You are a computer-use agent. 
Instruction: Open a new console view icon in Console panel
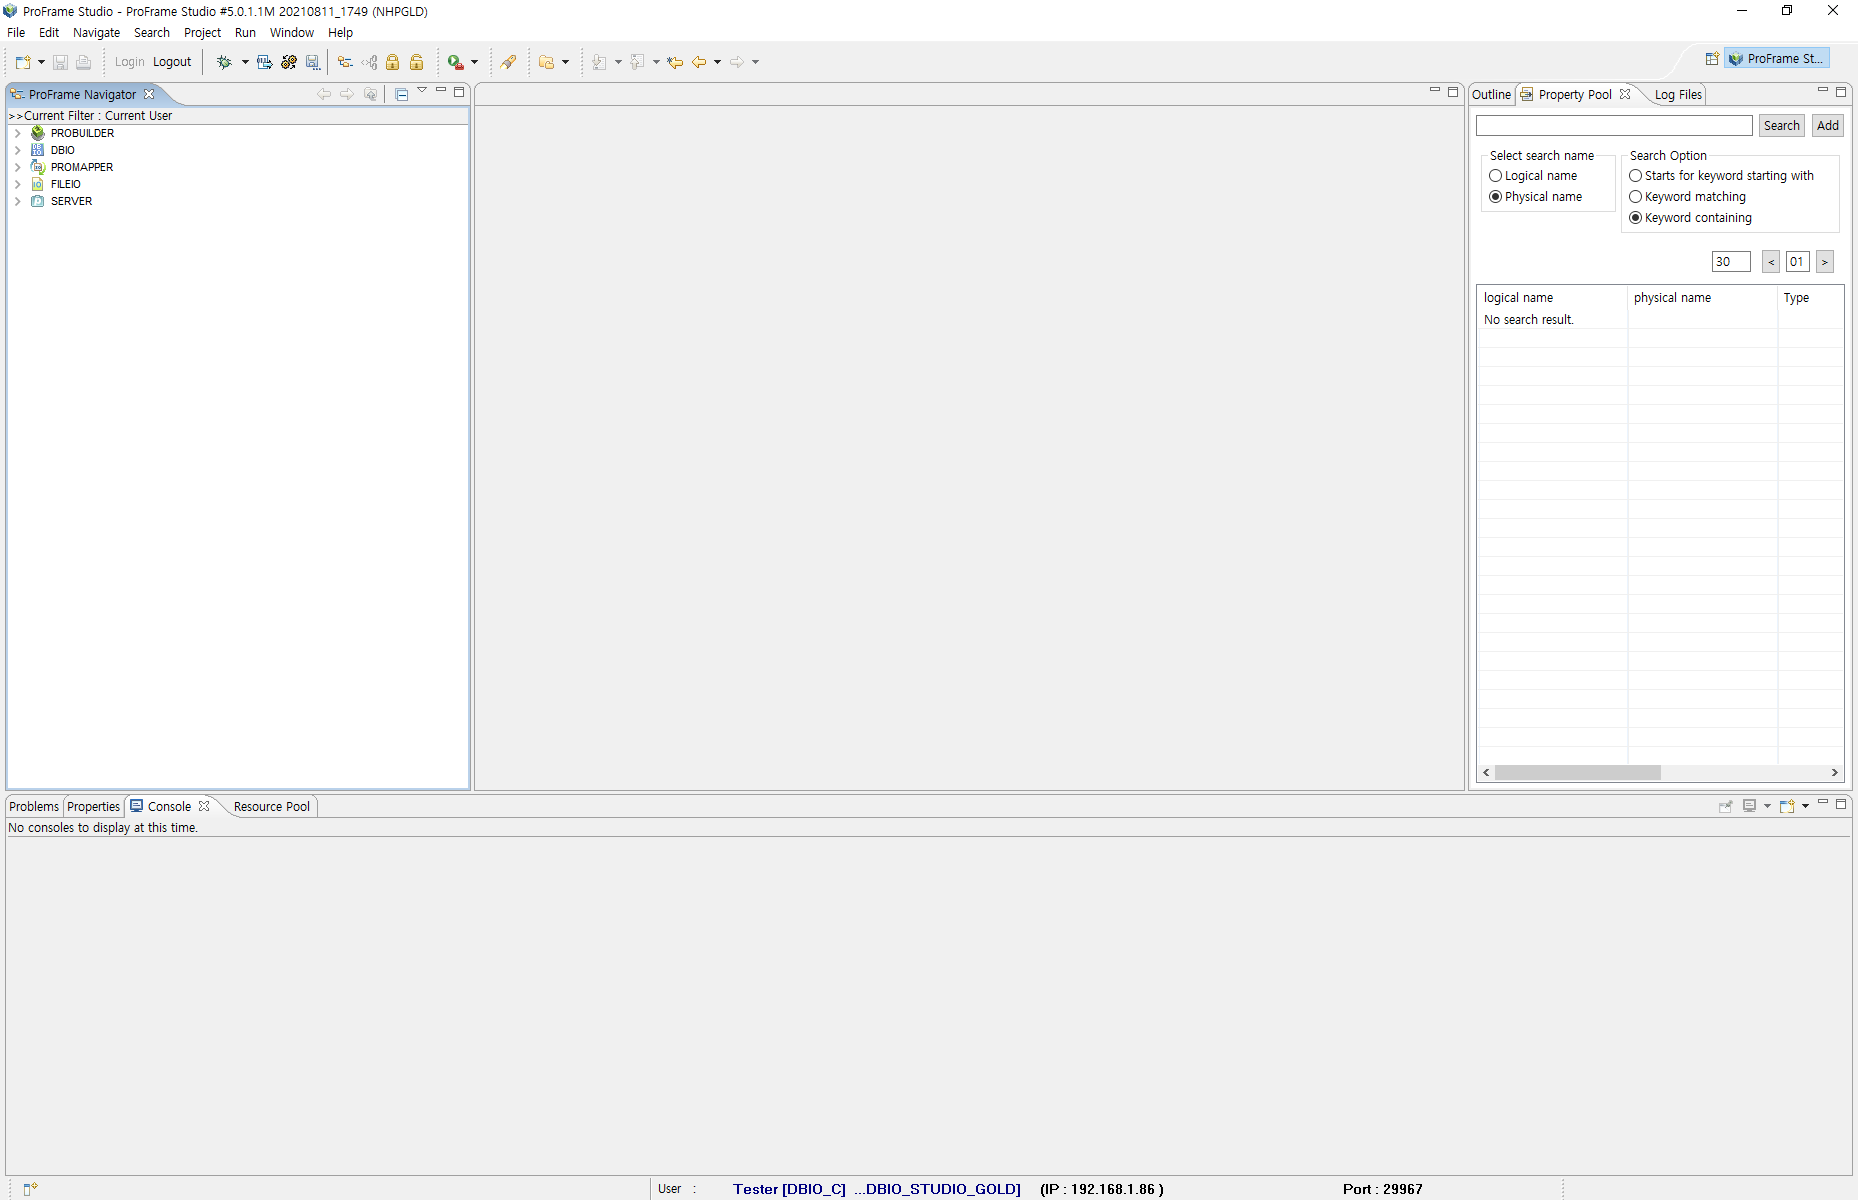[1788, 805]
